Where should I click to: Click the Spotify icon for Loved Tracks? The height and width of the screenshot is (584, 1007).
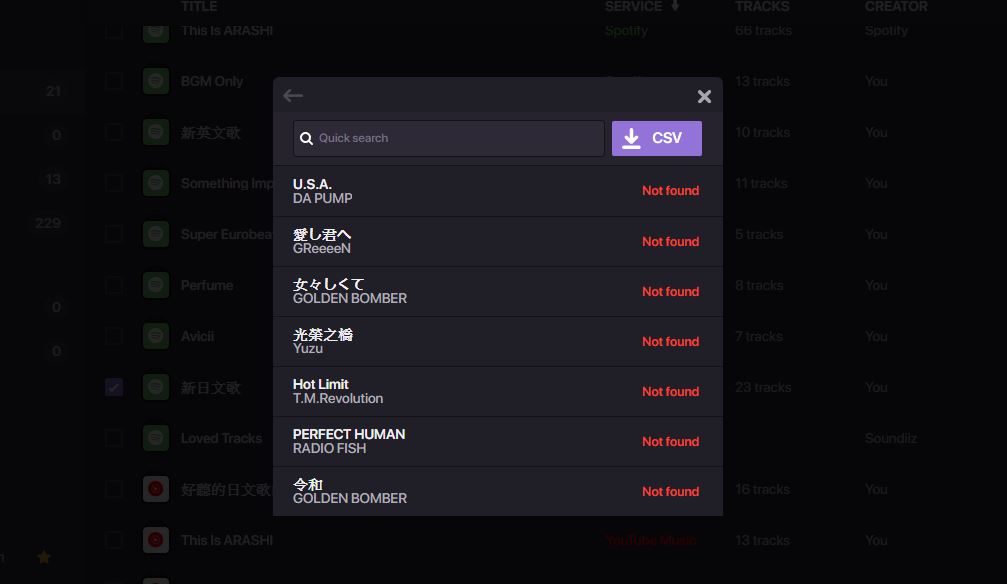point(155,438)
